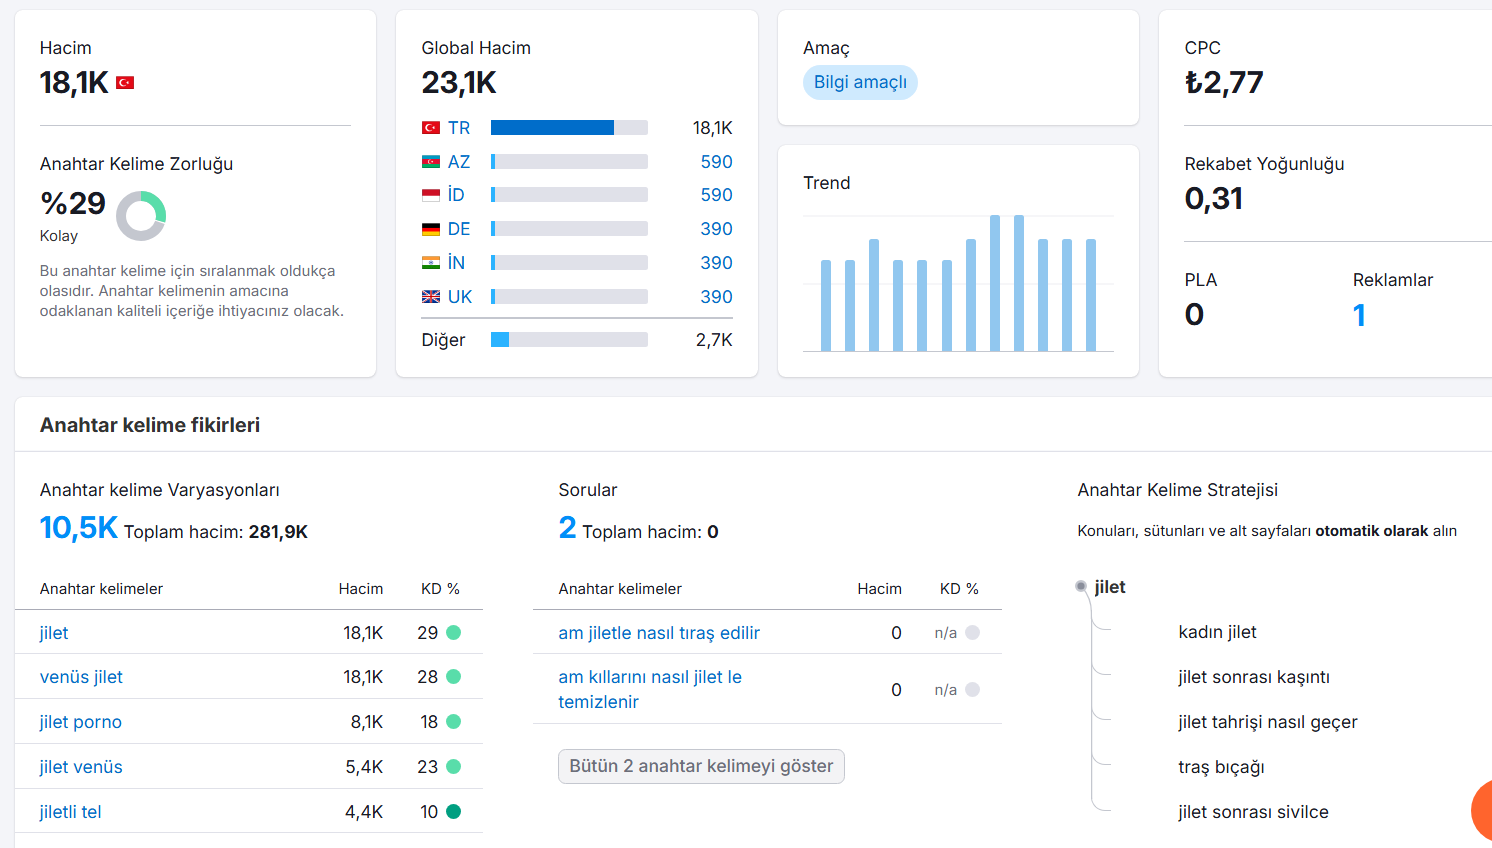The image size is (1492, 848).
Task: Click the keyword difficulty donut chart
Action: tap(141, 216)
